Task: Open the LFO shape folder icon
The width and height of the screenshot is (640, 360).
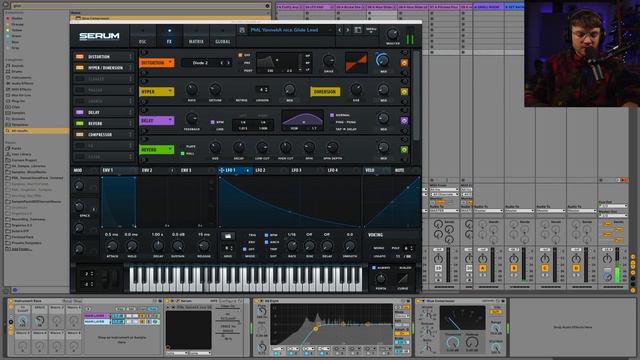Action: pos(228,236)
